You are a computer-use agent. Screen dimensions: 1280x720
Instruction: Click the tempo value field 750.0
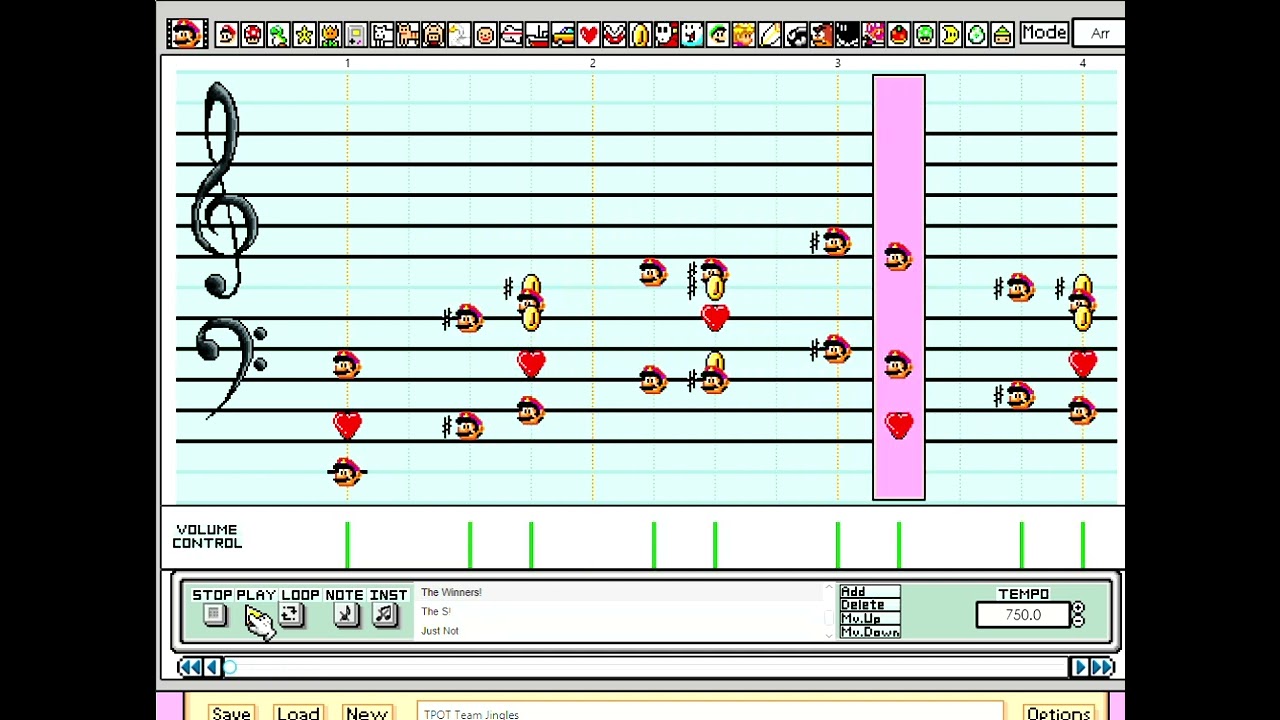coord(1023,615)
